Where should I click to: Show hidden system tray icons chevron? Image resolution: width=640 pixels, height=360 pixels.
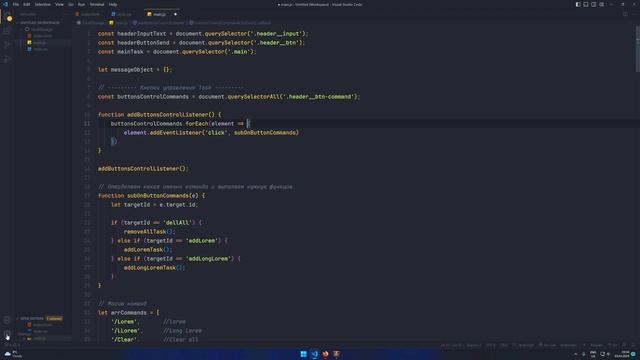point(576,354)
